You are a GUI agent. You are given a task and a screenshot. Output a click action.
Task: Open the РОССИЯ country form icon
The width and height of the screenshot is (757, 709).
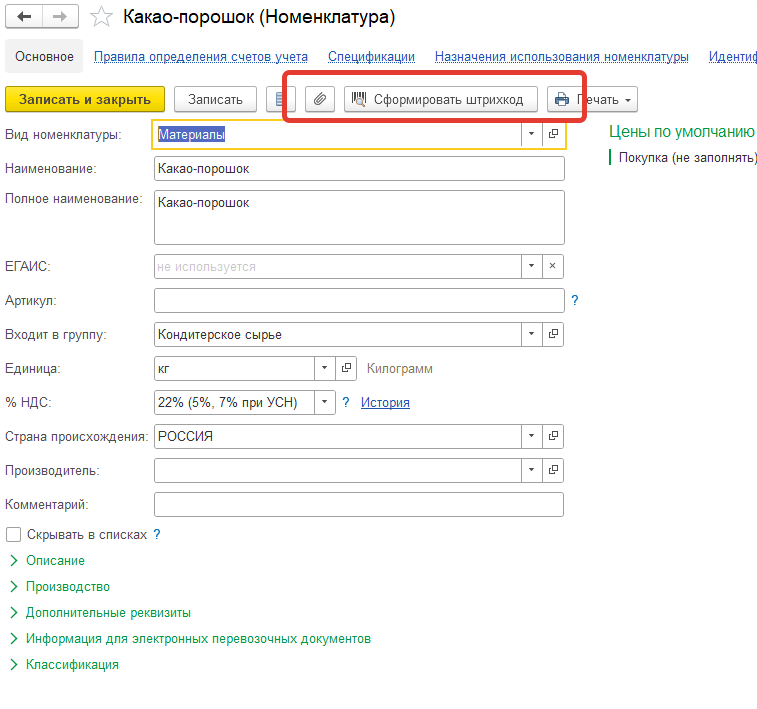click(x=553, y=436)
